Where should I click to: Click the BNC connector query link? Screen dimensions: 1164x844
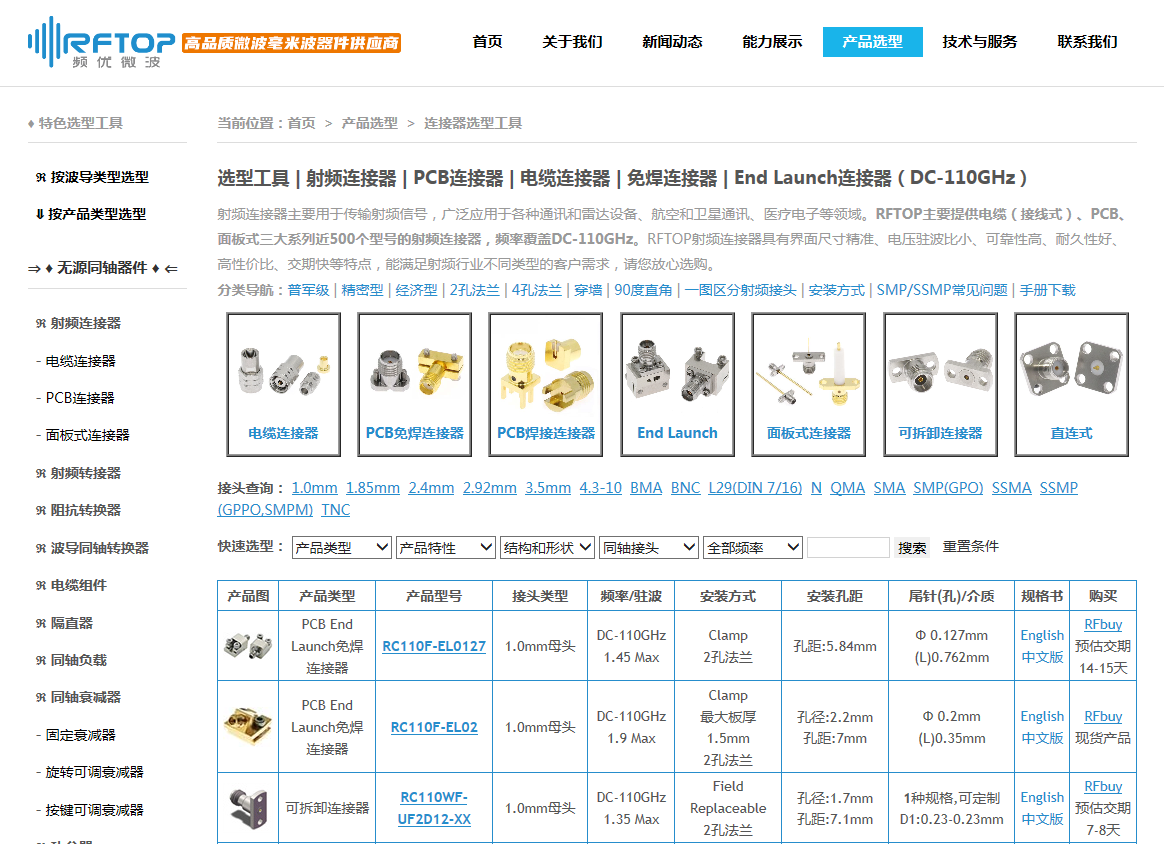(685, 488)
